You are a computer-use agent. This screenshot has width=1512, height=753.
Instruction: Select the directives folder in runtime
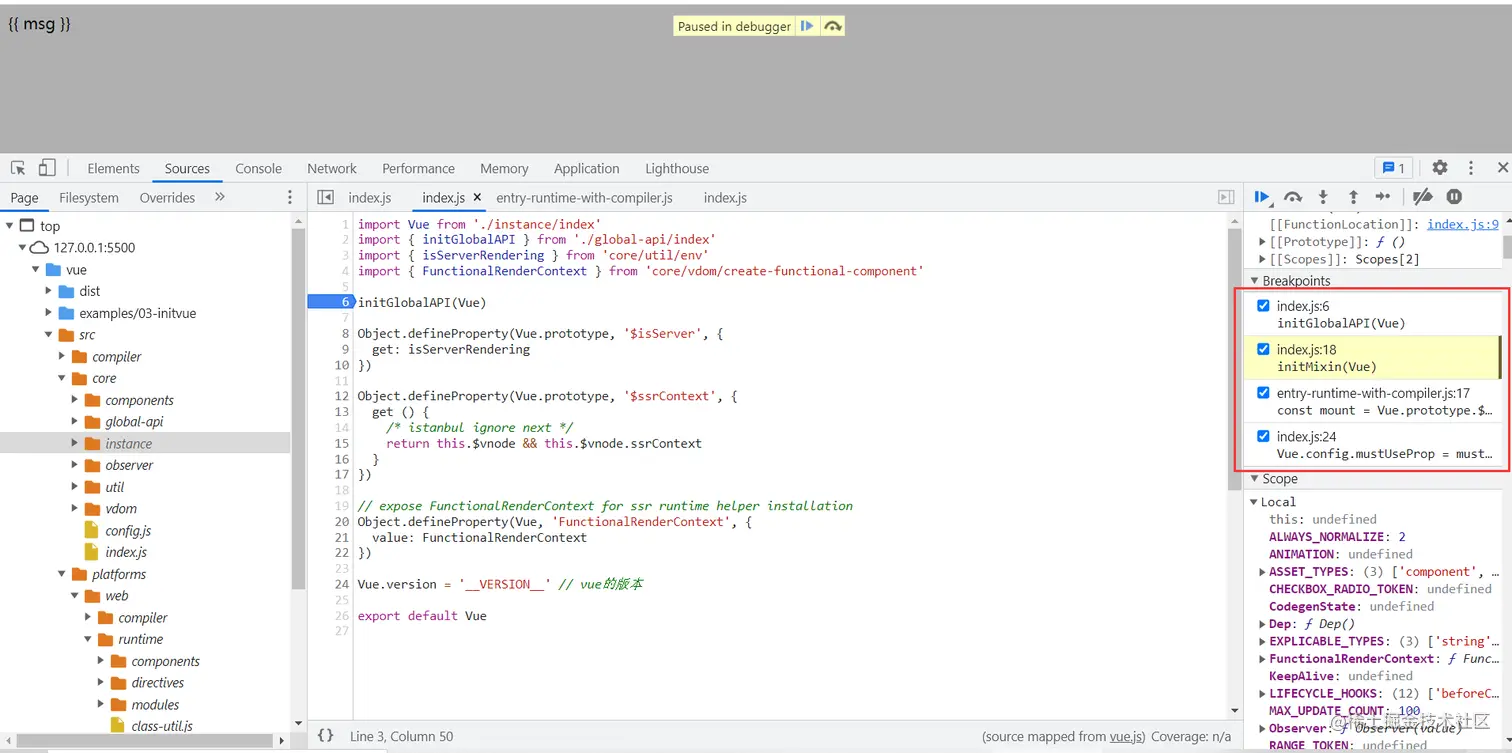pos(158,683)
